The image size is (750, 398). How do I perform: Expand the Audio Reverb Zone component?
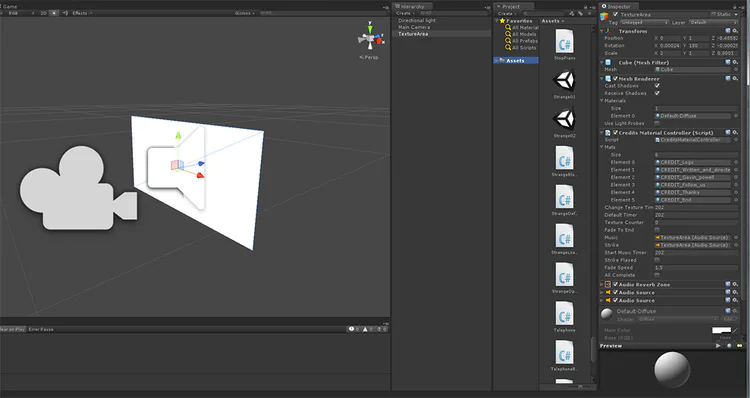(x=602, y=284)
